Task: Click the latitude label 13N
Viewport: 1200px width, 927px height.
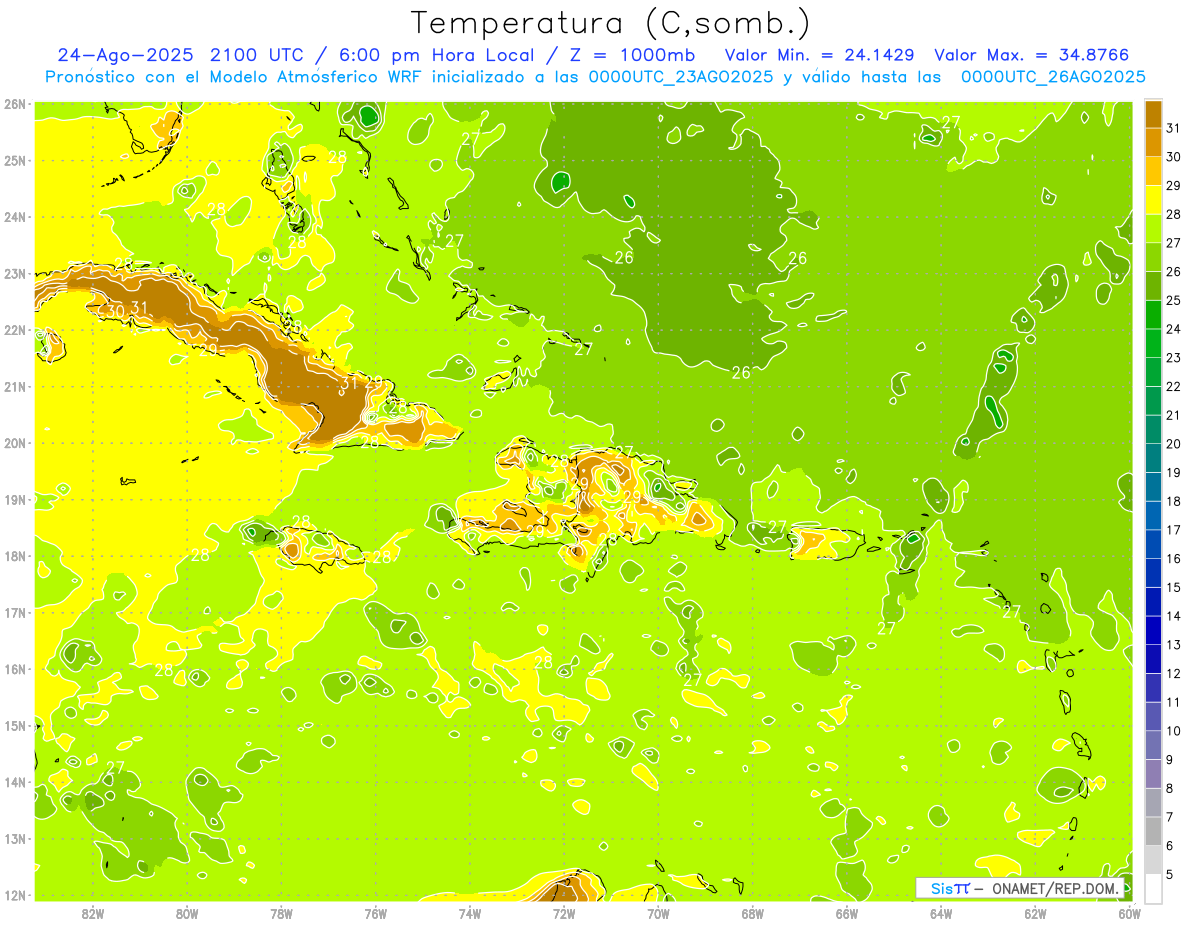Action: 15,838
